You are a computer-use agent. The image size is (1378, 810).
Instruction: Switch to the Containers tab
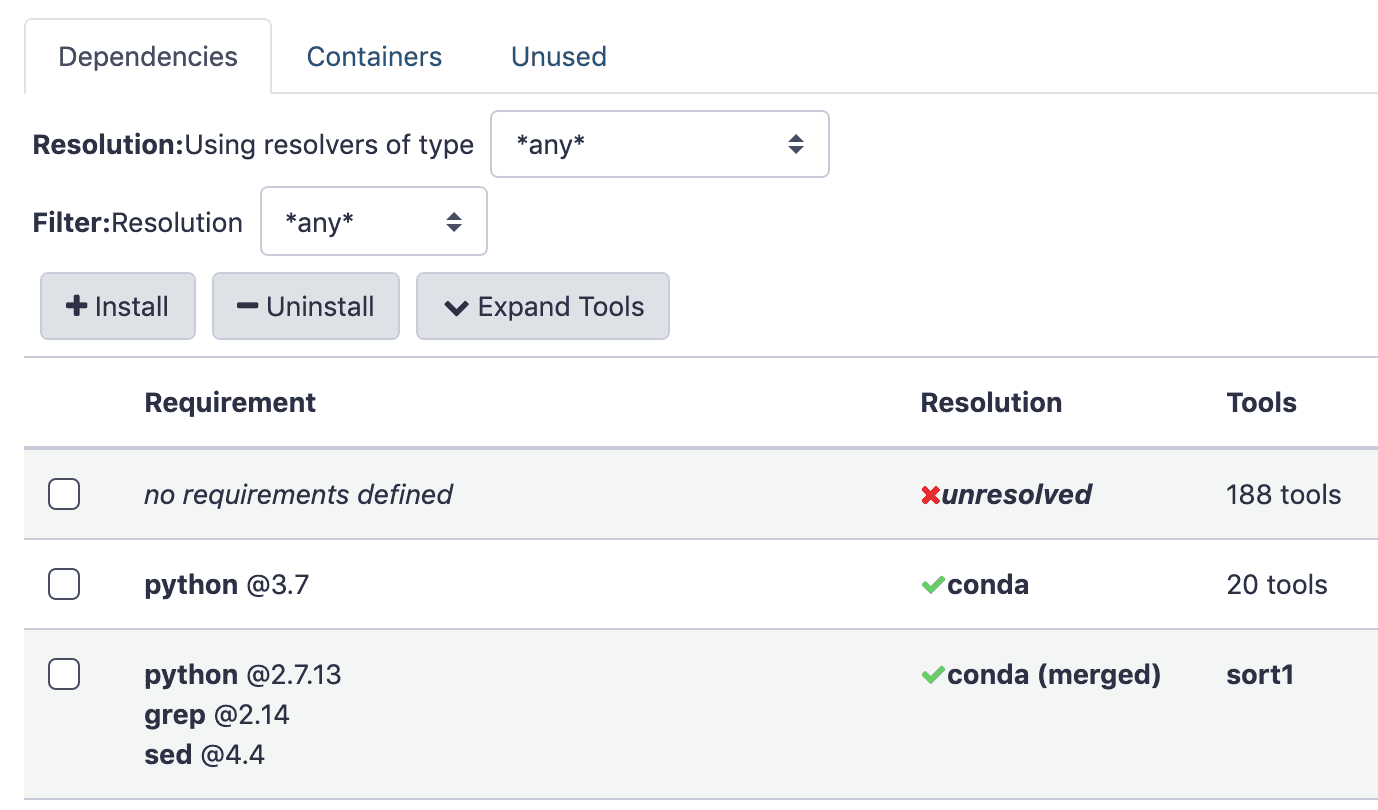[374, 56]
